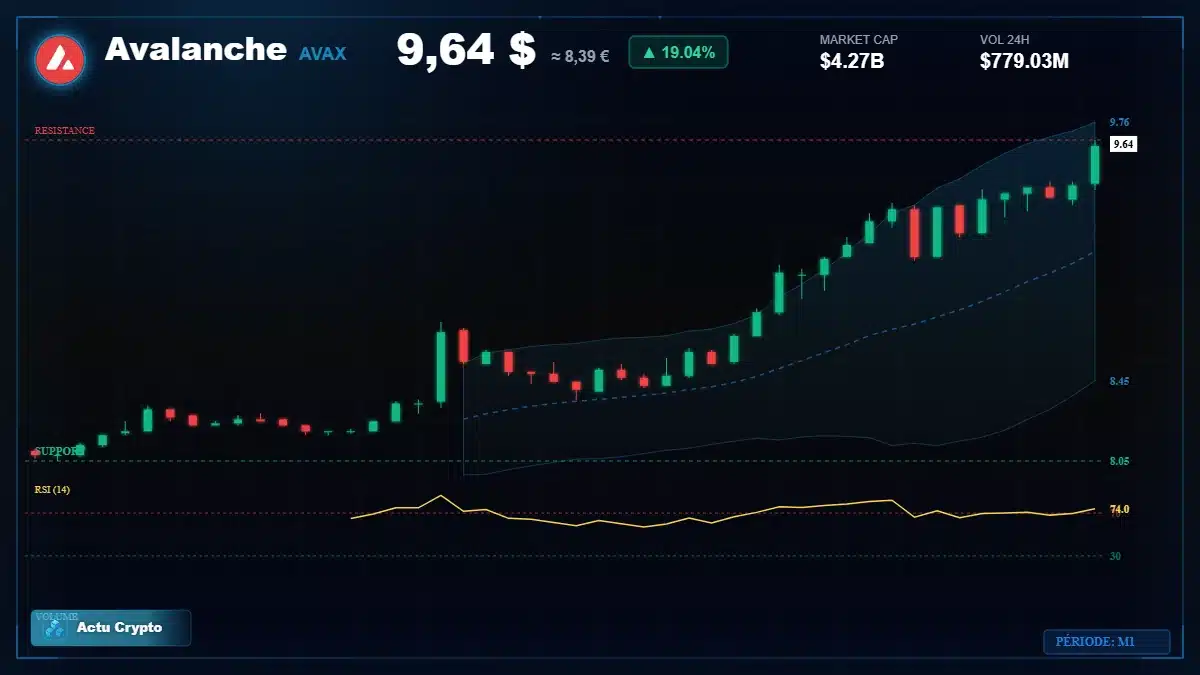Screen dimensions: 1200x675
Task: Click the ≈ 8,39 € conversion
Action: tap(580, 57)
